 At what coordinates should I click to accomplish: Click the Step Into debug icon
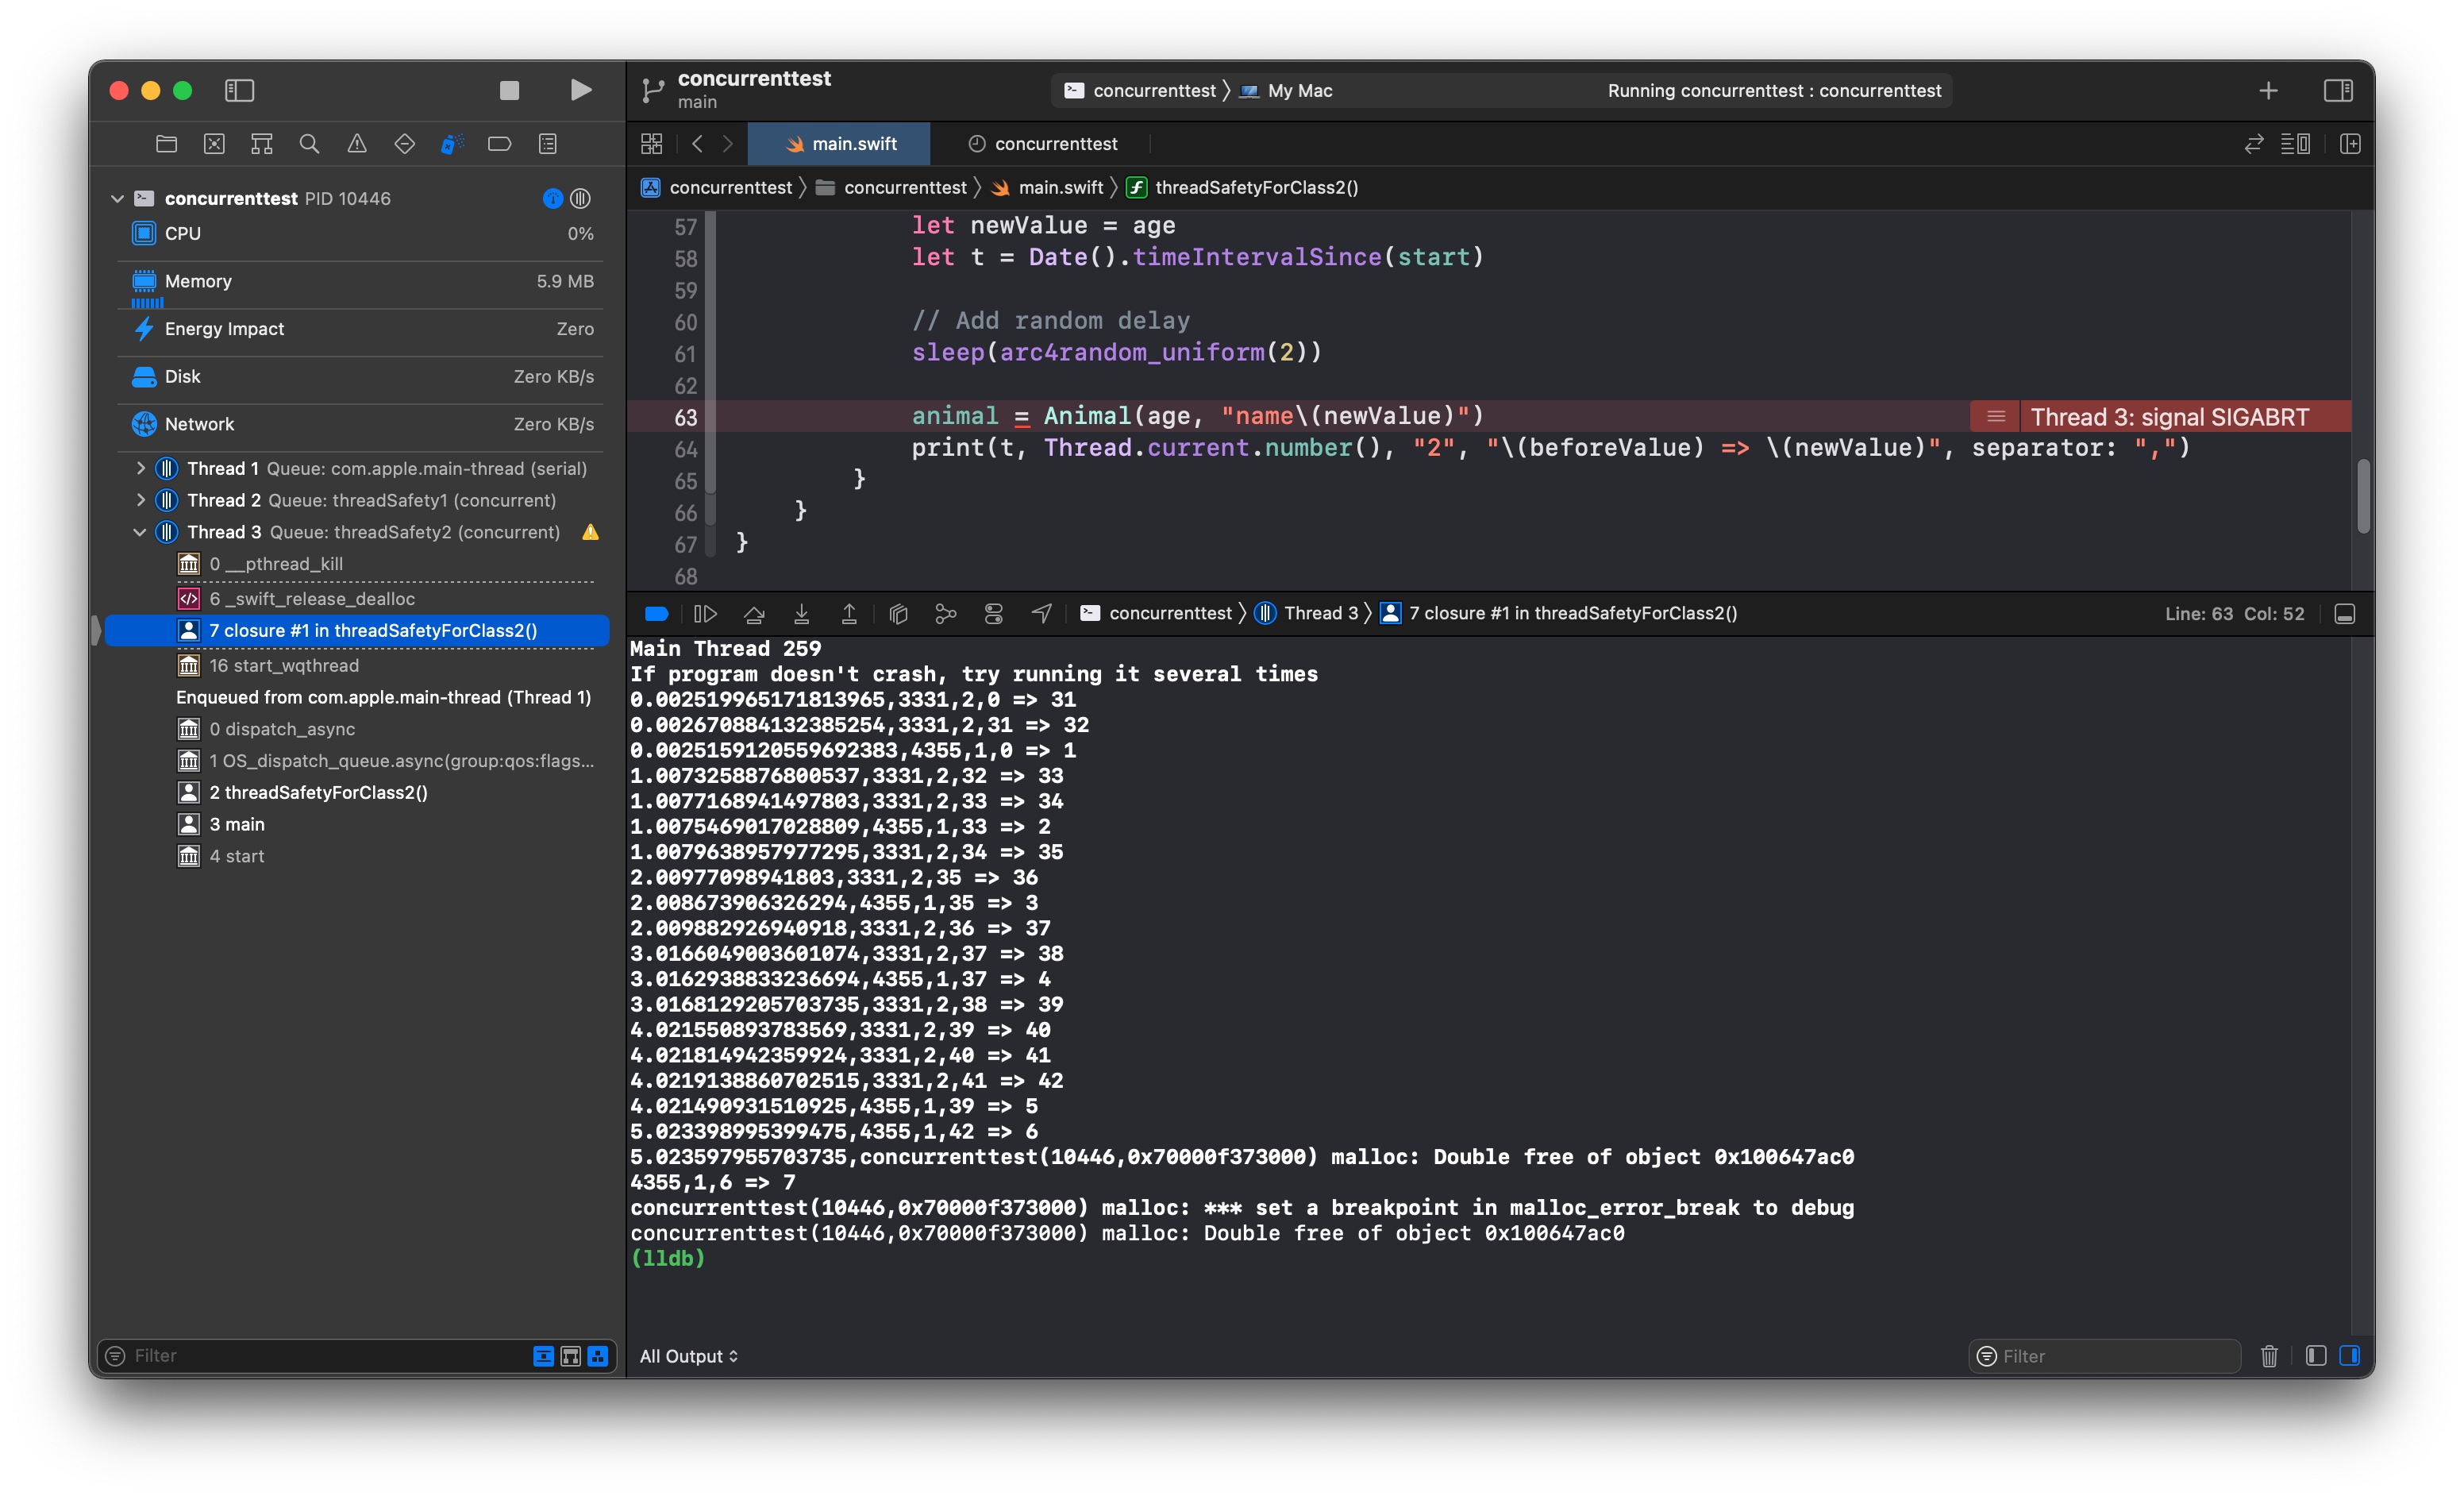801,613
